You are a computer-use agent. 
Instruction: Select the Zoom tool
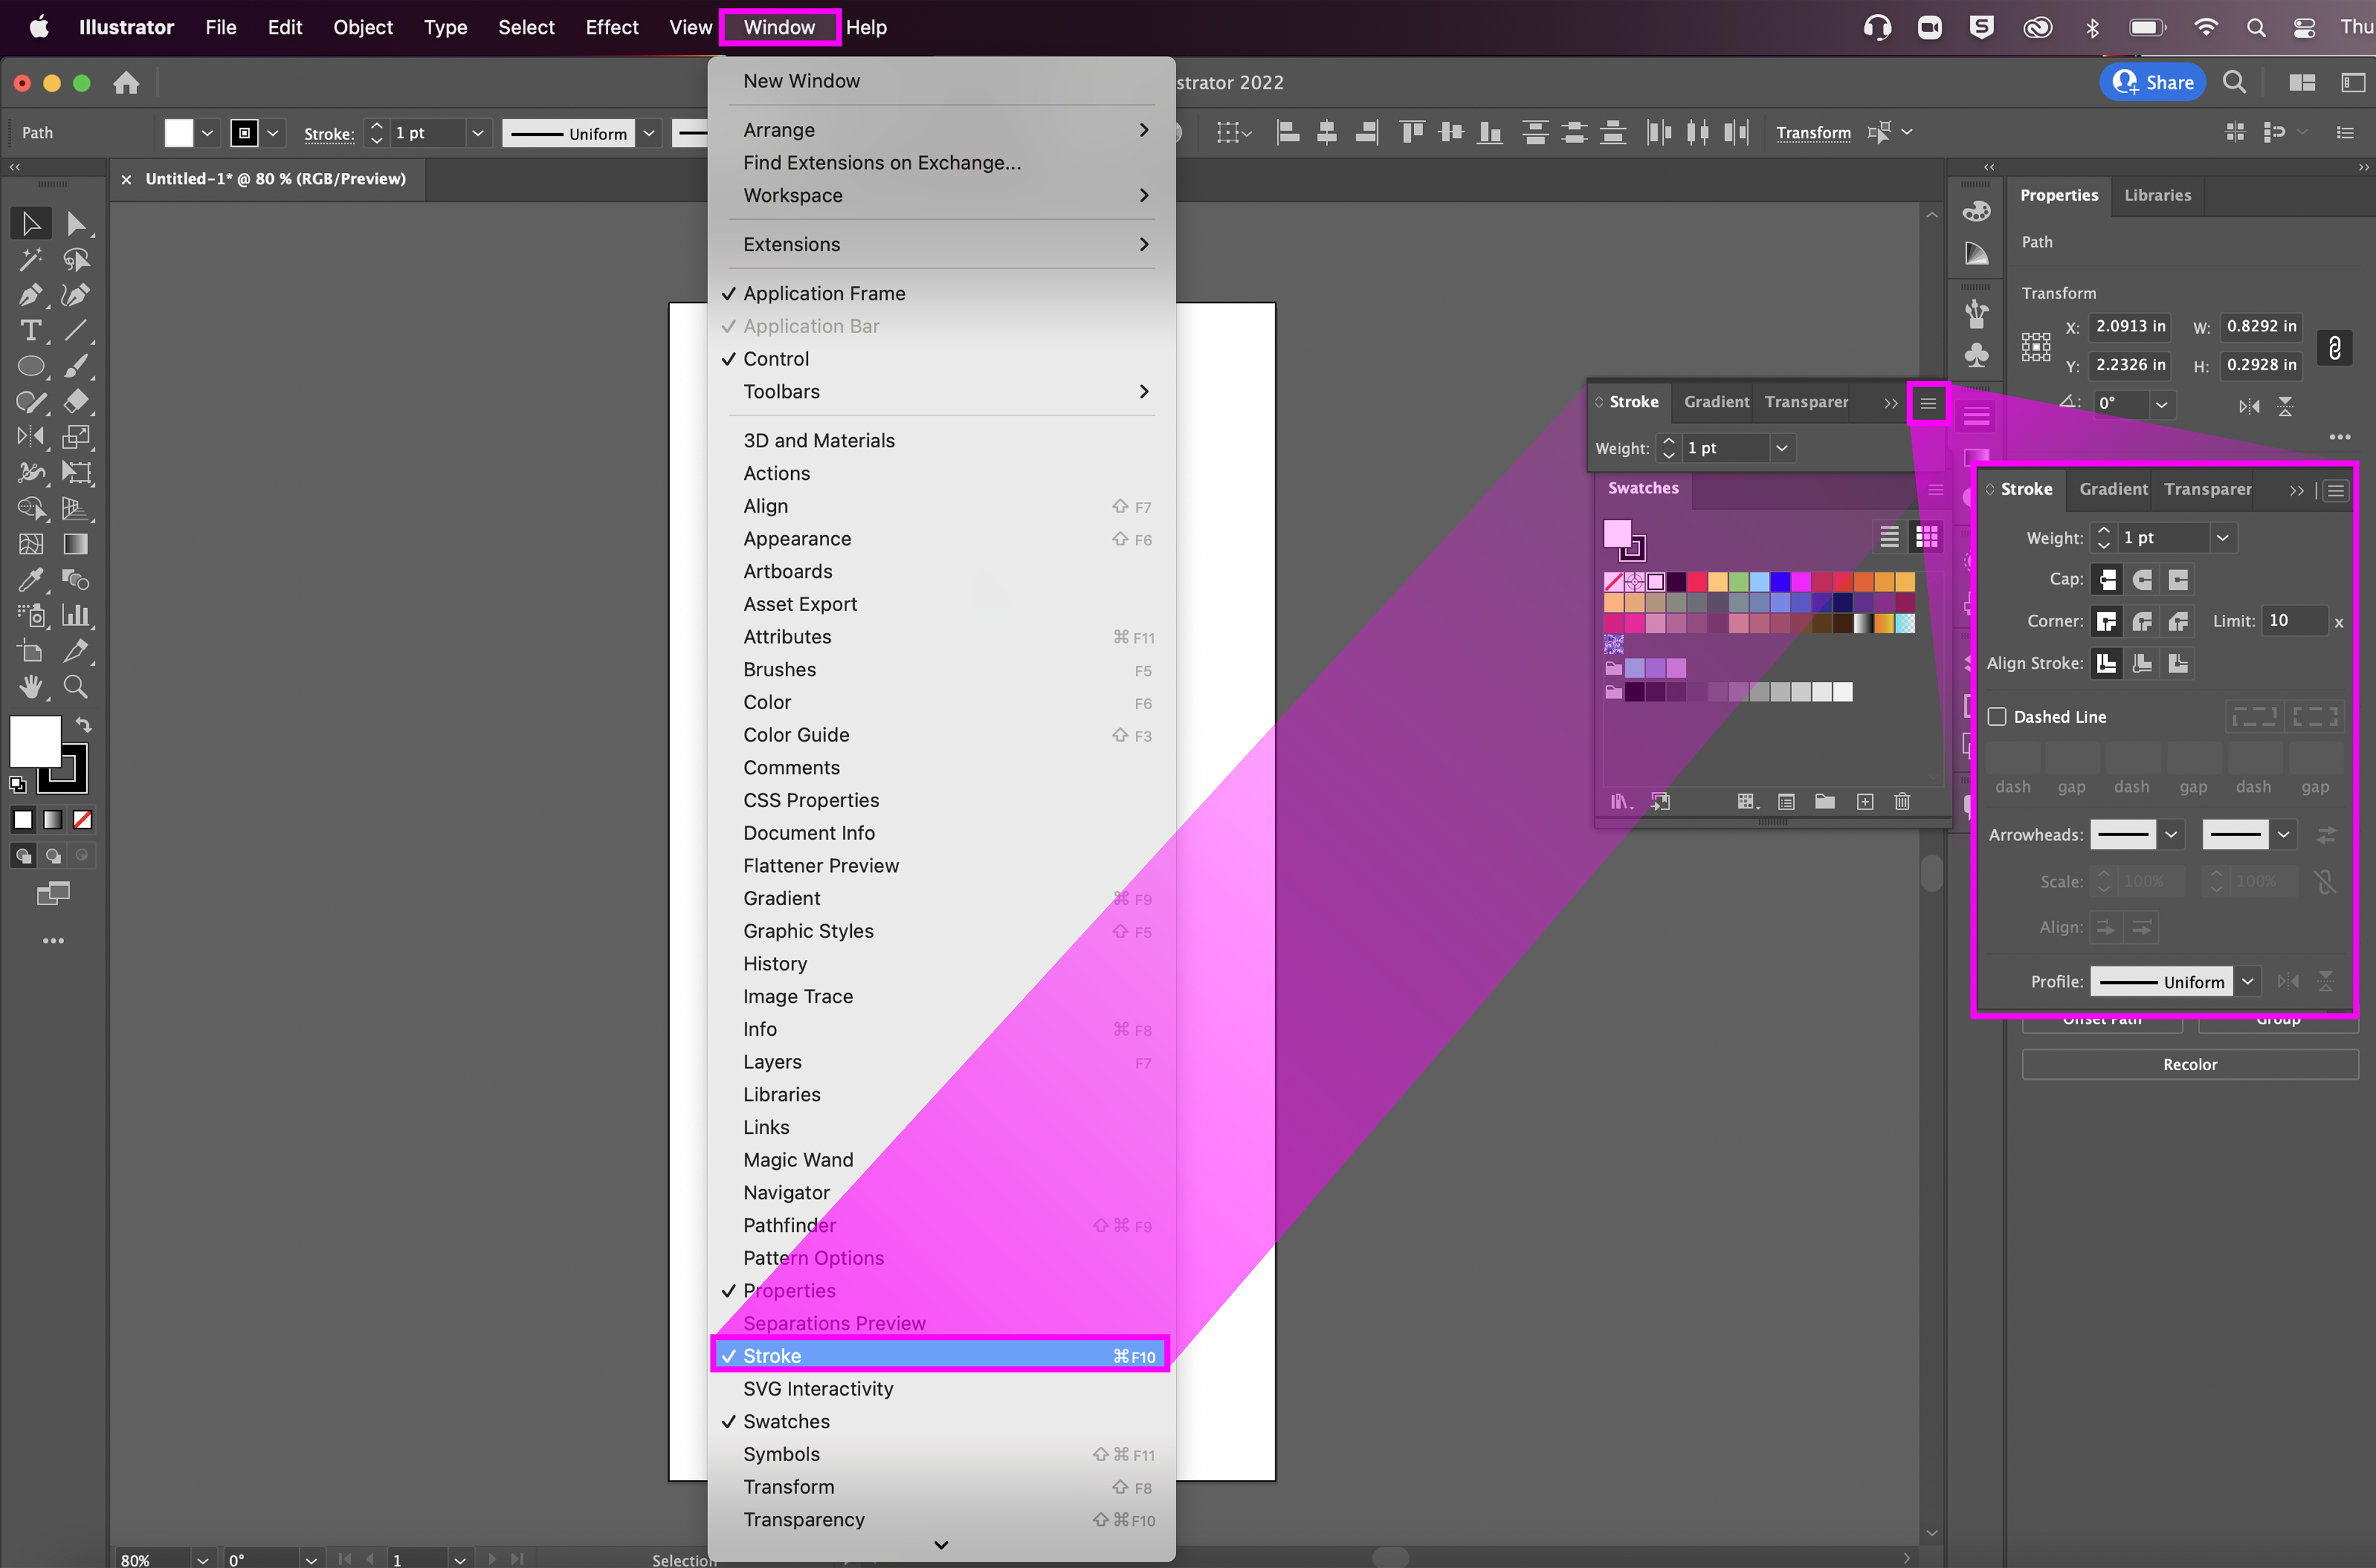tap(76, 687)
